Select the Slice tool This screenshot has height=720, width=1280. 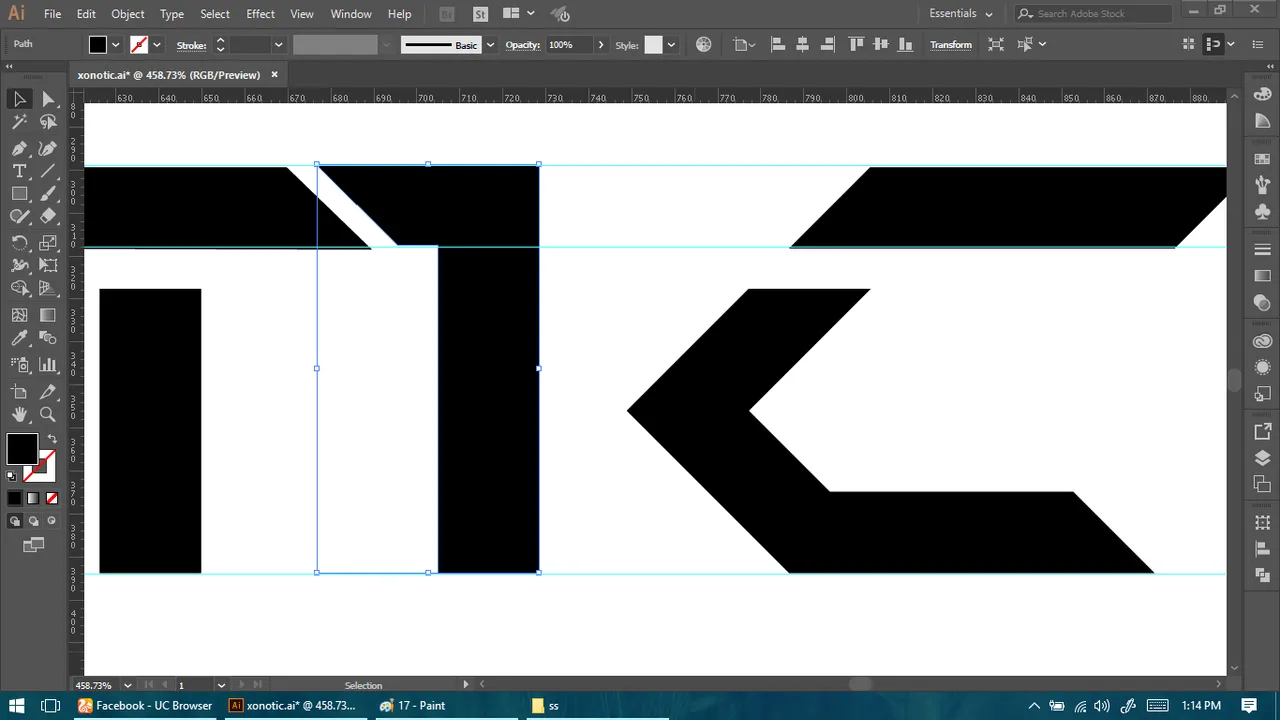(x=48, y=391)
